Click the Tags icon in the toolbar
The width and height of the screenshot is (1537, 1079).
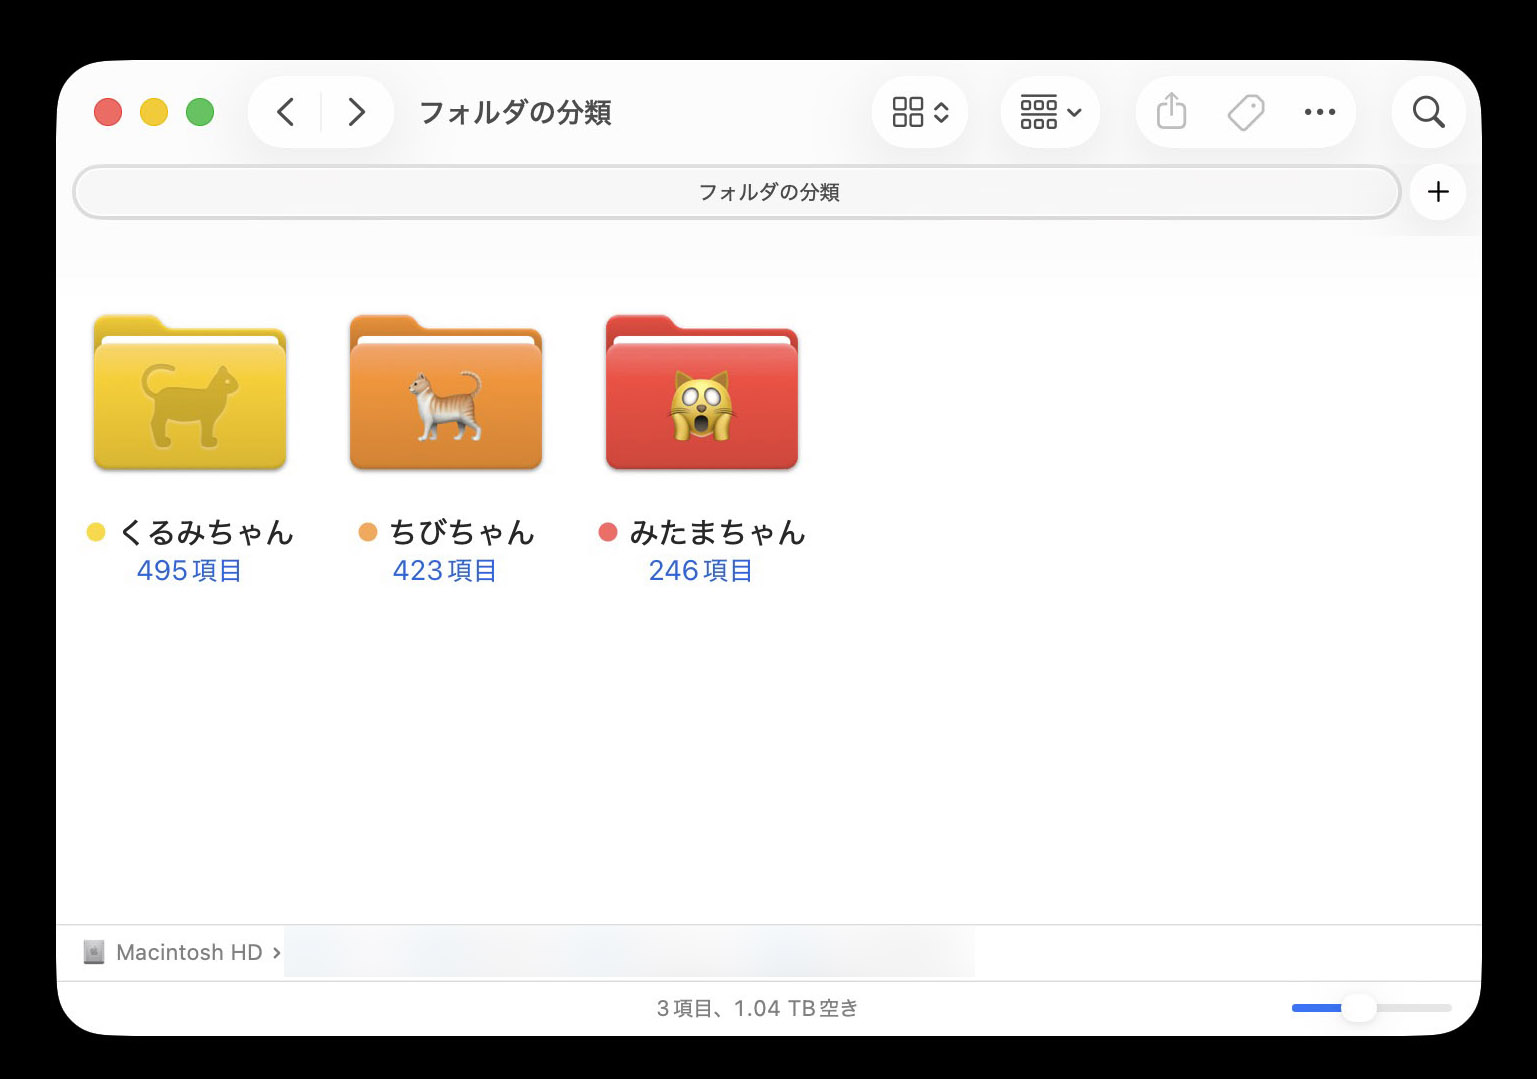pos(1245,112)
